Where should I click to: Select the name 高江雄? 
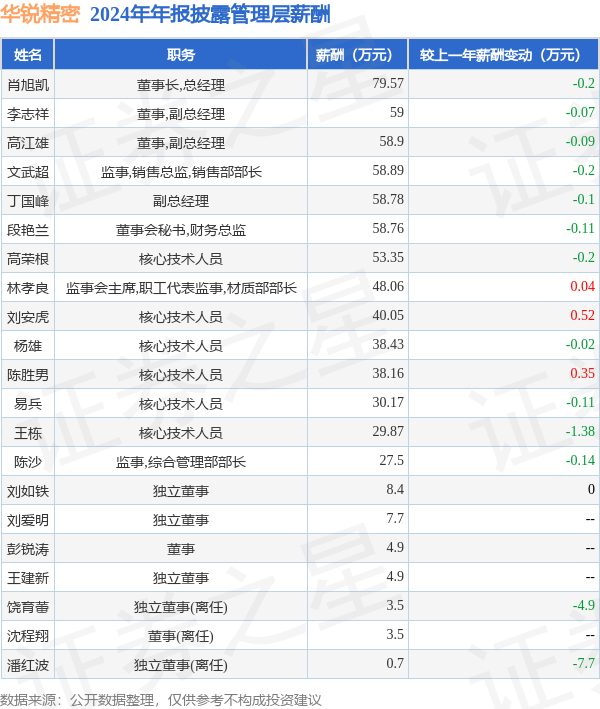(x=28, y=142)
